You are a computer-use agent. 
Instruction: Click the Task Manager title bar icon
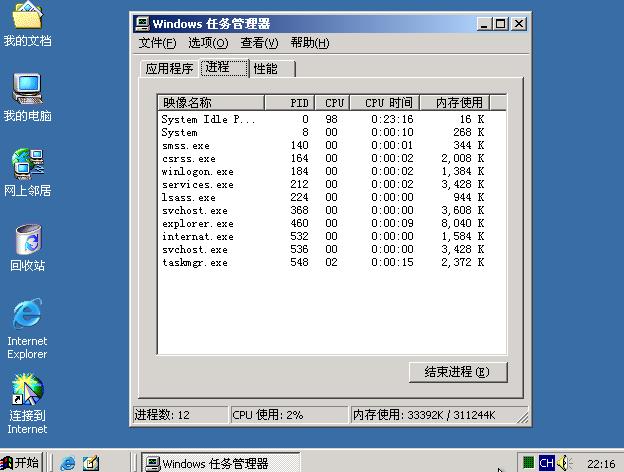pyautogui.click(x=142, y=24)
